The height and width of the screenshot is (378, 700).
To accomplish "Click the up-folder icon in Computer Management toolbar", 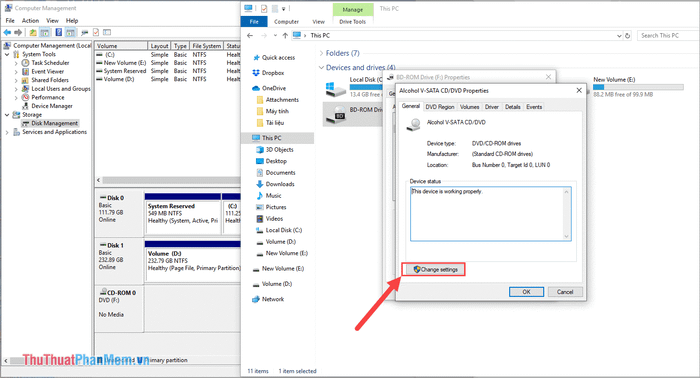I will coord(33,32).
